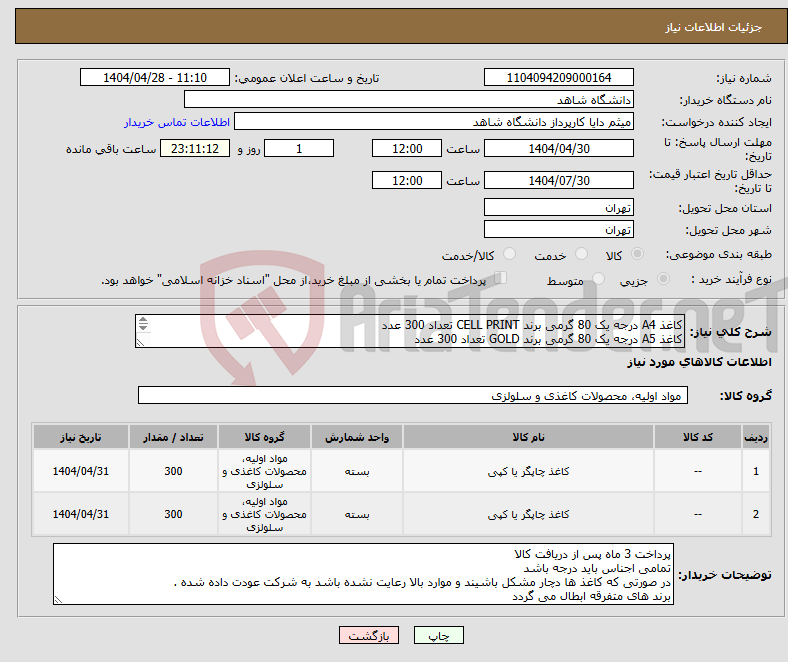Click the scroll-down arrow in the description box
788x662 pixels.
tap(143, 327)
